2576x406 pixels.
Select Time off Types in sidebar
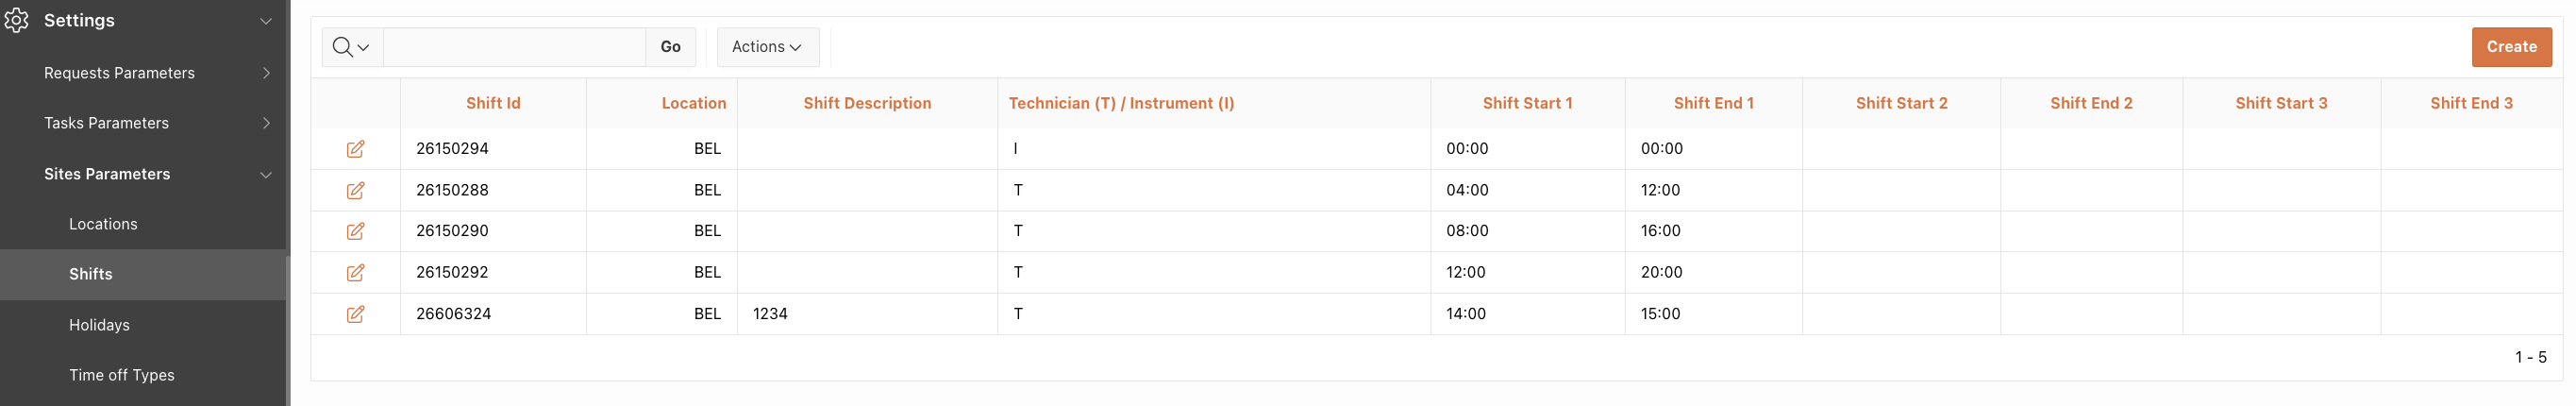click(x=121, y=375)
